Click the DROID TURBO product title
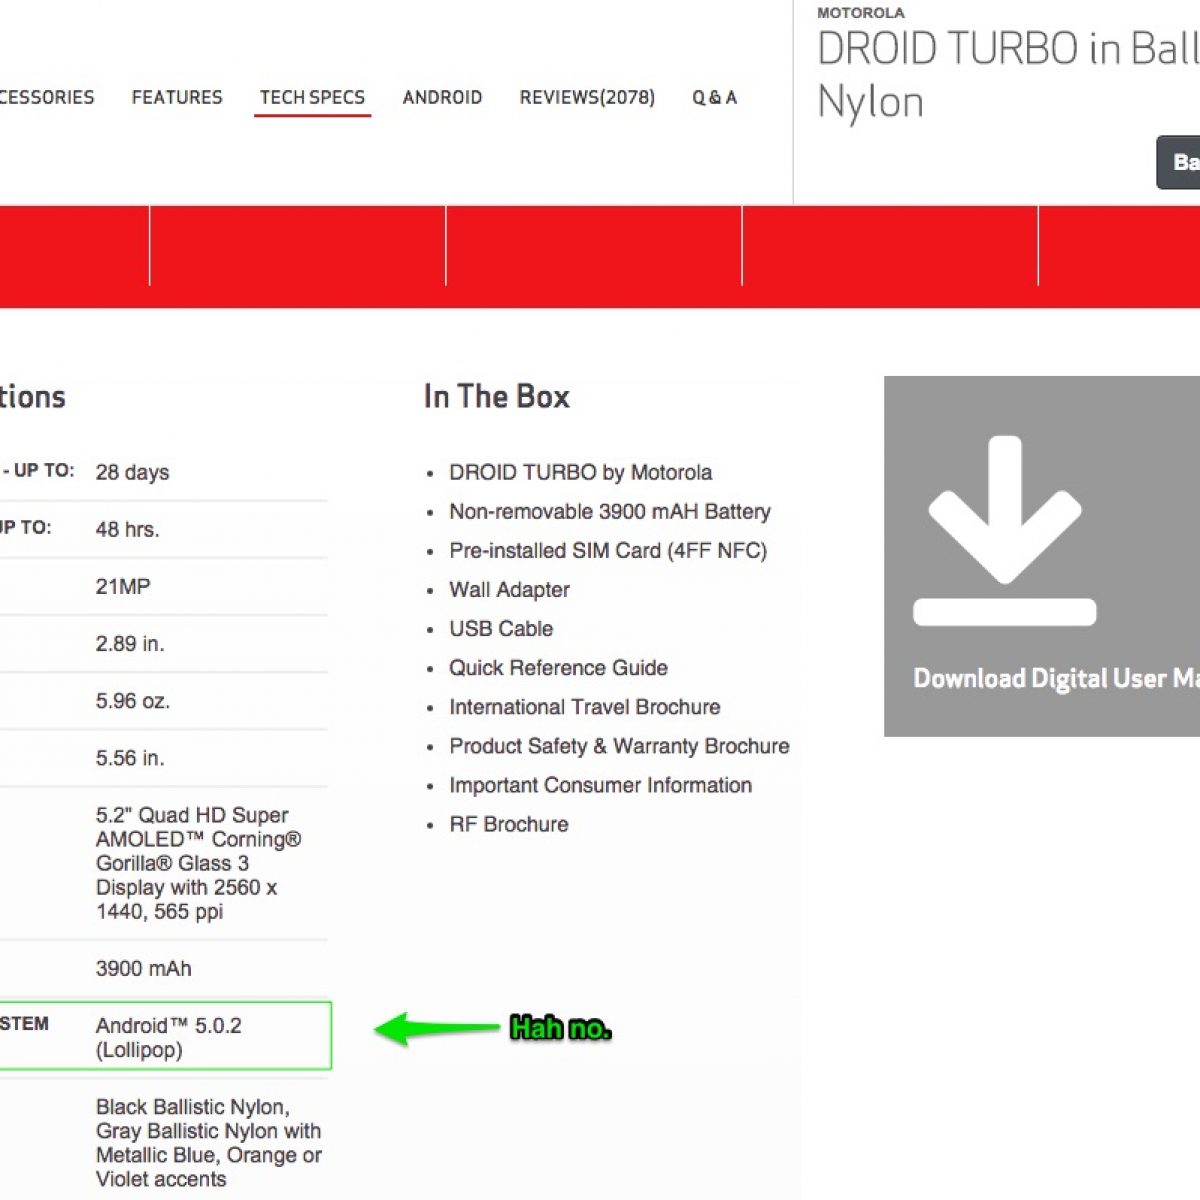The height and width of the screenshot is (1200, 1200). [1006, 74]
